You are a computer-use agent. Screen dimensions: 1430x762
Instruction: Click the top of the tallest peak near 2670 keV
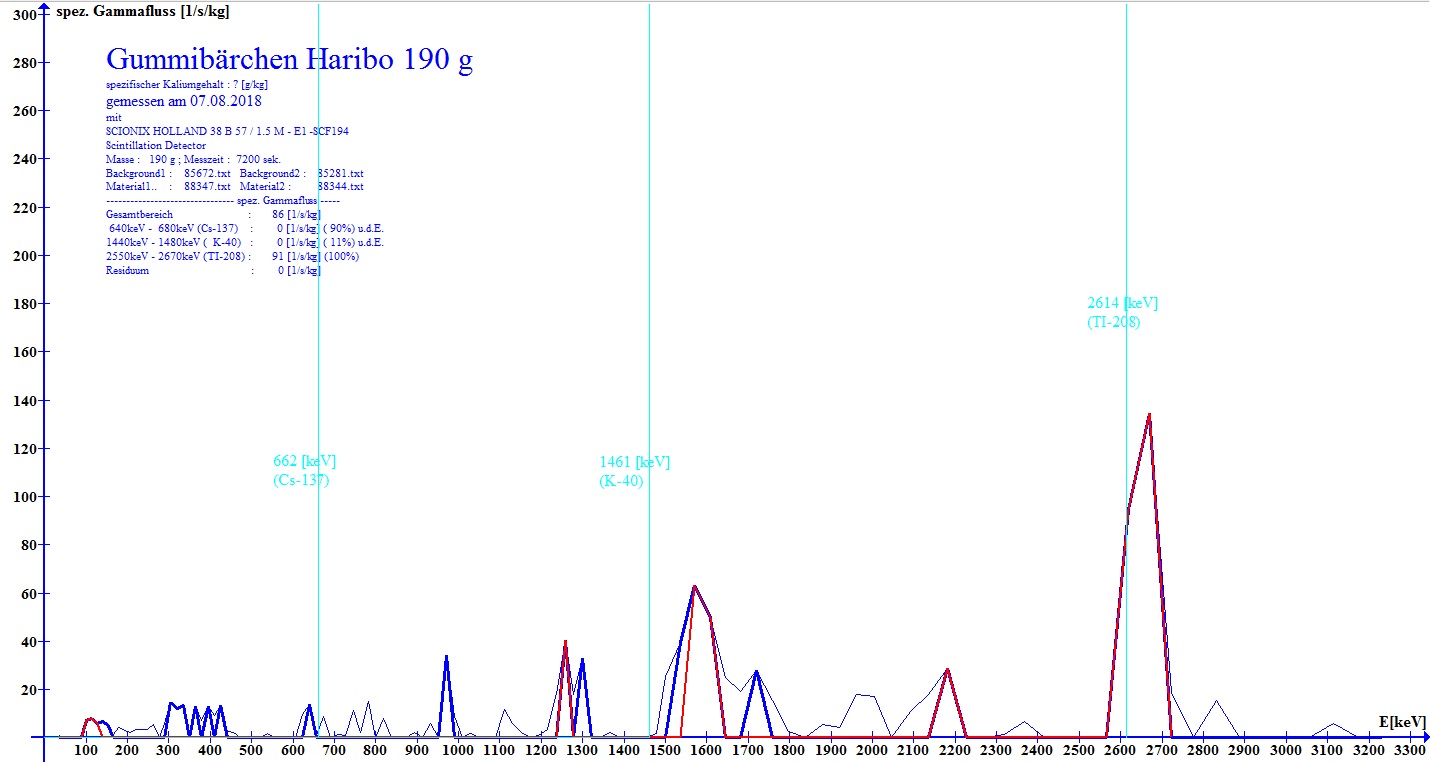click(x=1150, y=414)
